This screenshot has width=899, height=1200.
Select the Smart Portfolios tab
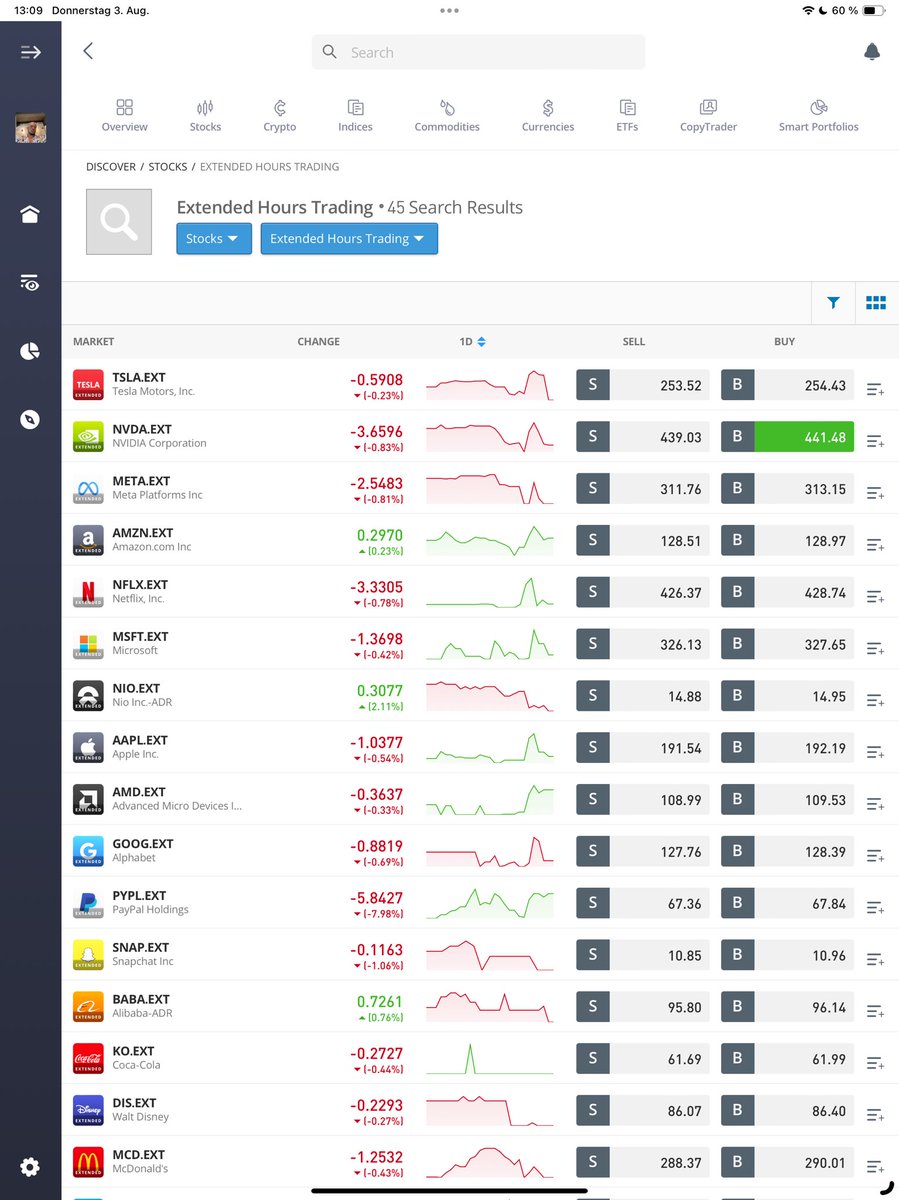(x=819, y=115)
